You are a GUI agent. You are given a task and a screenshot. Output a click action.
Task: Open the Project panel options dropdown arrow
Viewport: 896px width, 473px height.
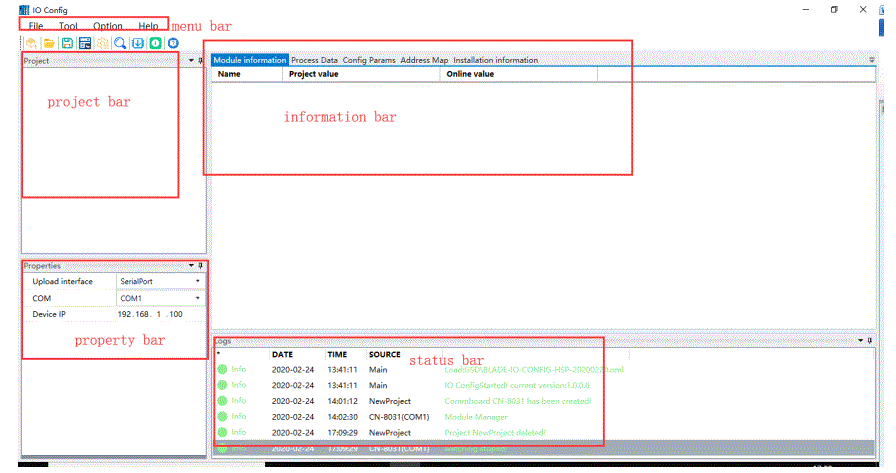(191, 61)
